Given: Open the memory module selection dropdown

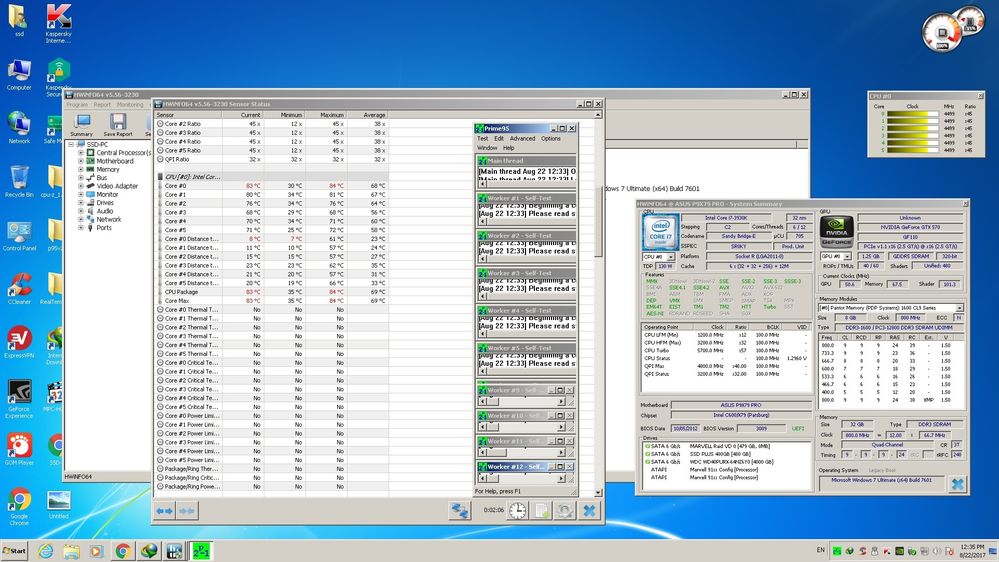Looking at the screenshot, I should (x=959, y=308).
